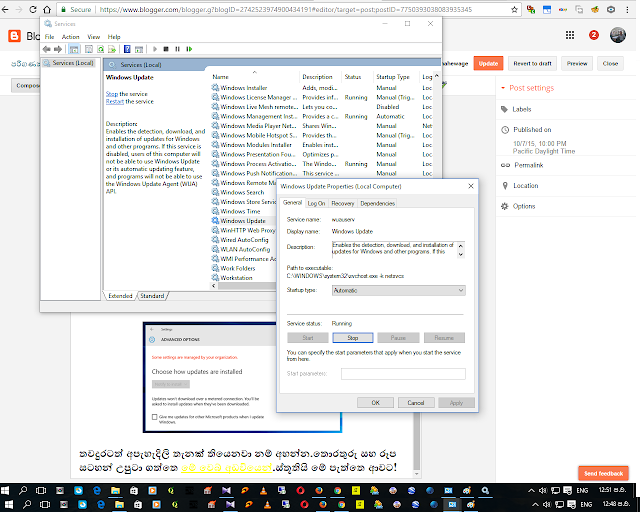The width and height of the screenshot is (640, 512).
Task: Click the orange Blogger logo
Action: pyautogui.click(x=14, y=36)
